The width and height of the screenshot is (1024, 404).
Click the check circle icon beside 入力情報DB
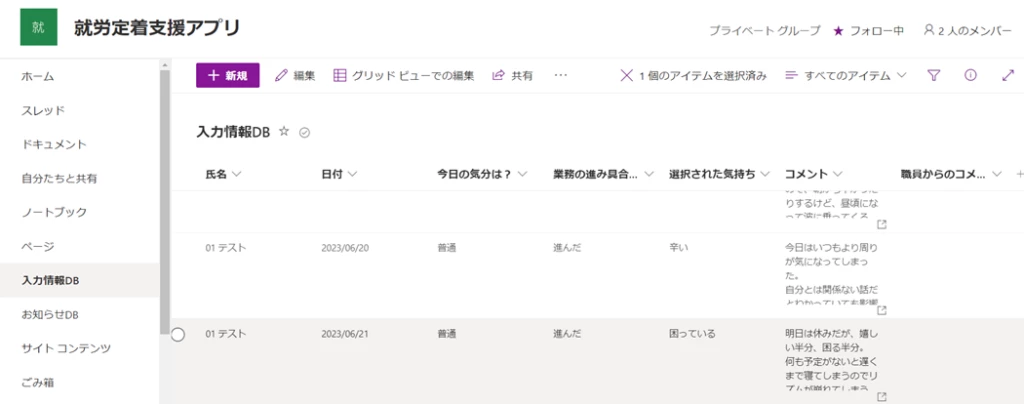coord(304,132)
